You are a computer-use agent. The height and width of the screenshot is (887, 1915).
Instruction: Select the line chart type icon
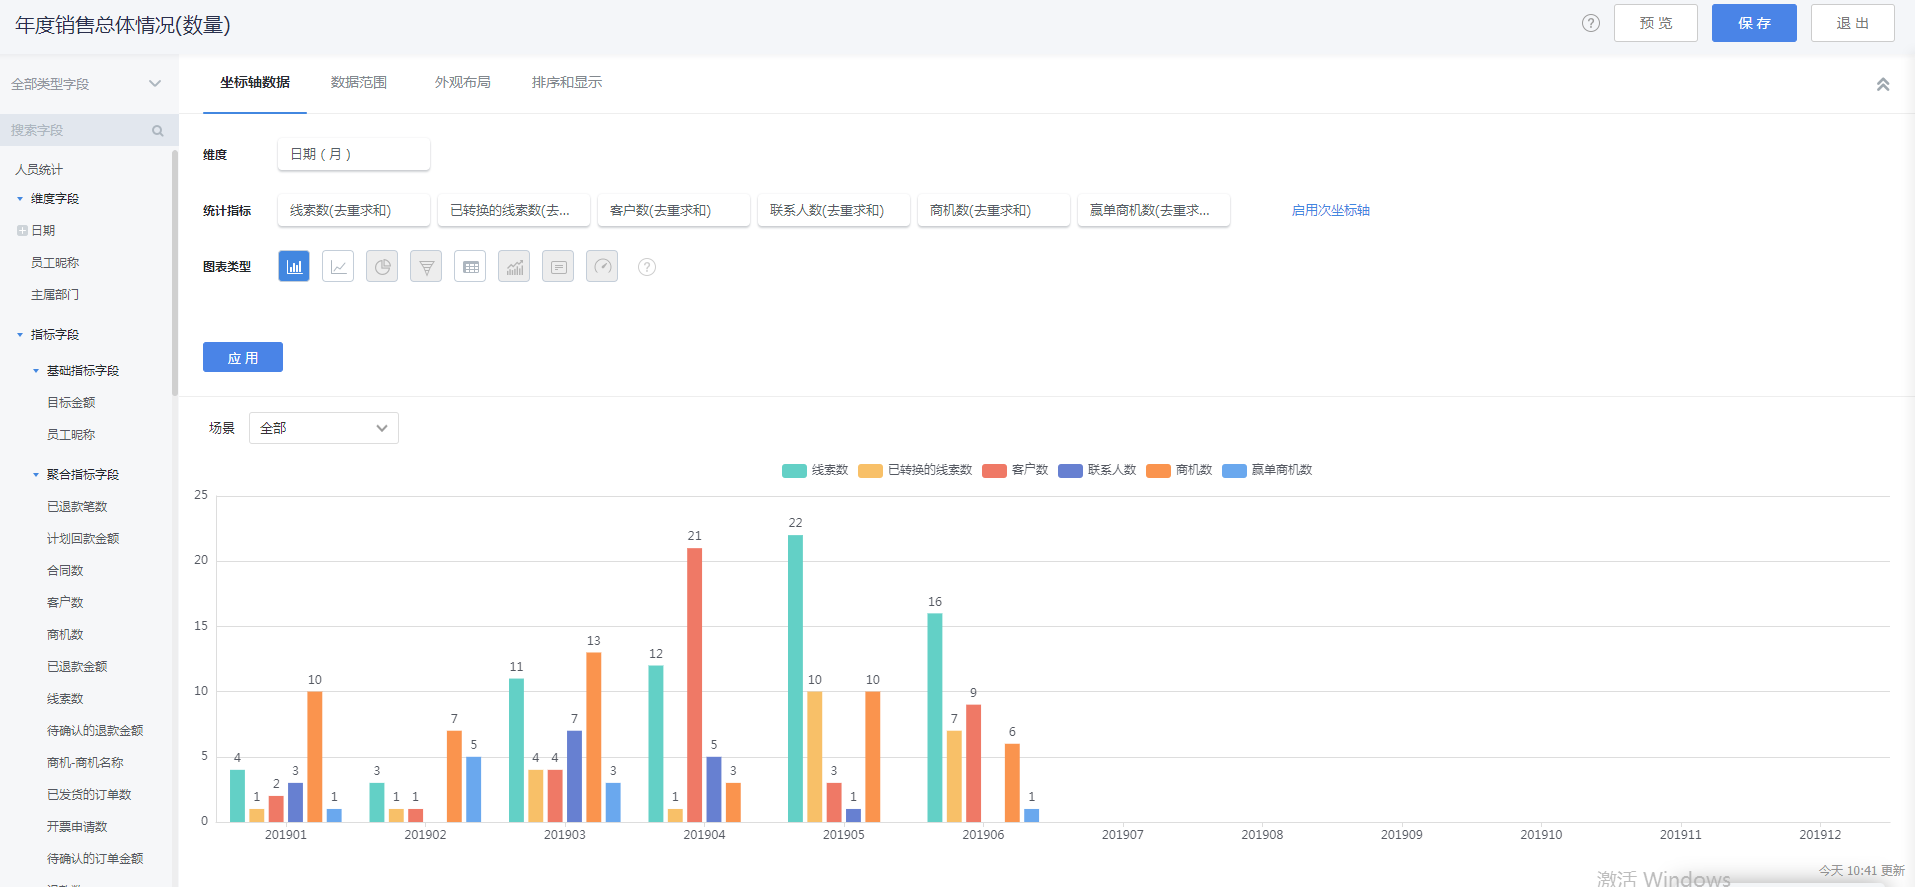(338, 267)
